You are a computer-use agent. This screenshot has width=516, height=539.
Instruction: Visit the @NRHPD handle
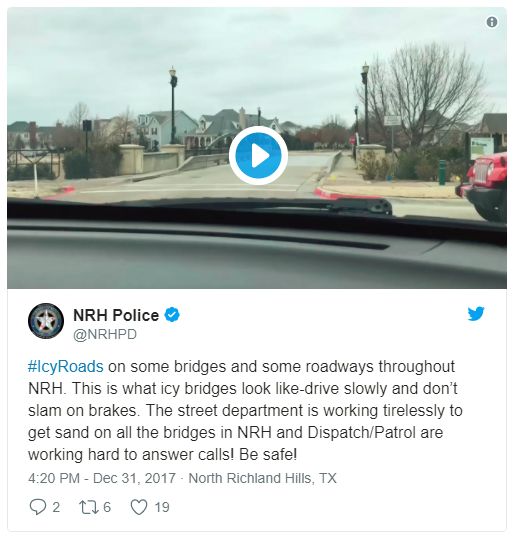(105, 334)
